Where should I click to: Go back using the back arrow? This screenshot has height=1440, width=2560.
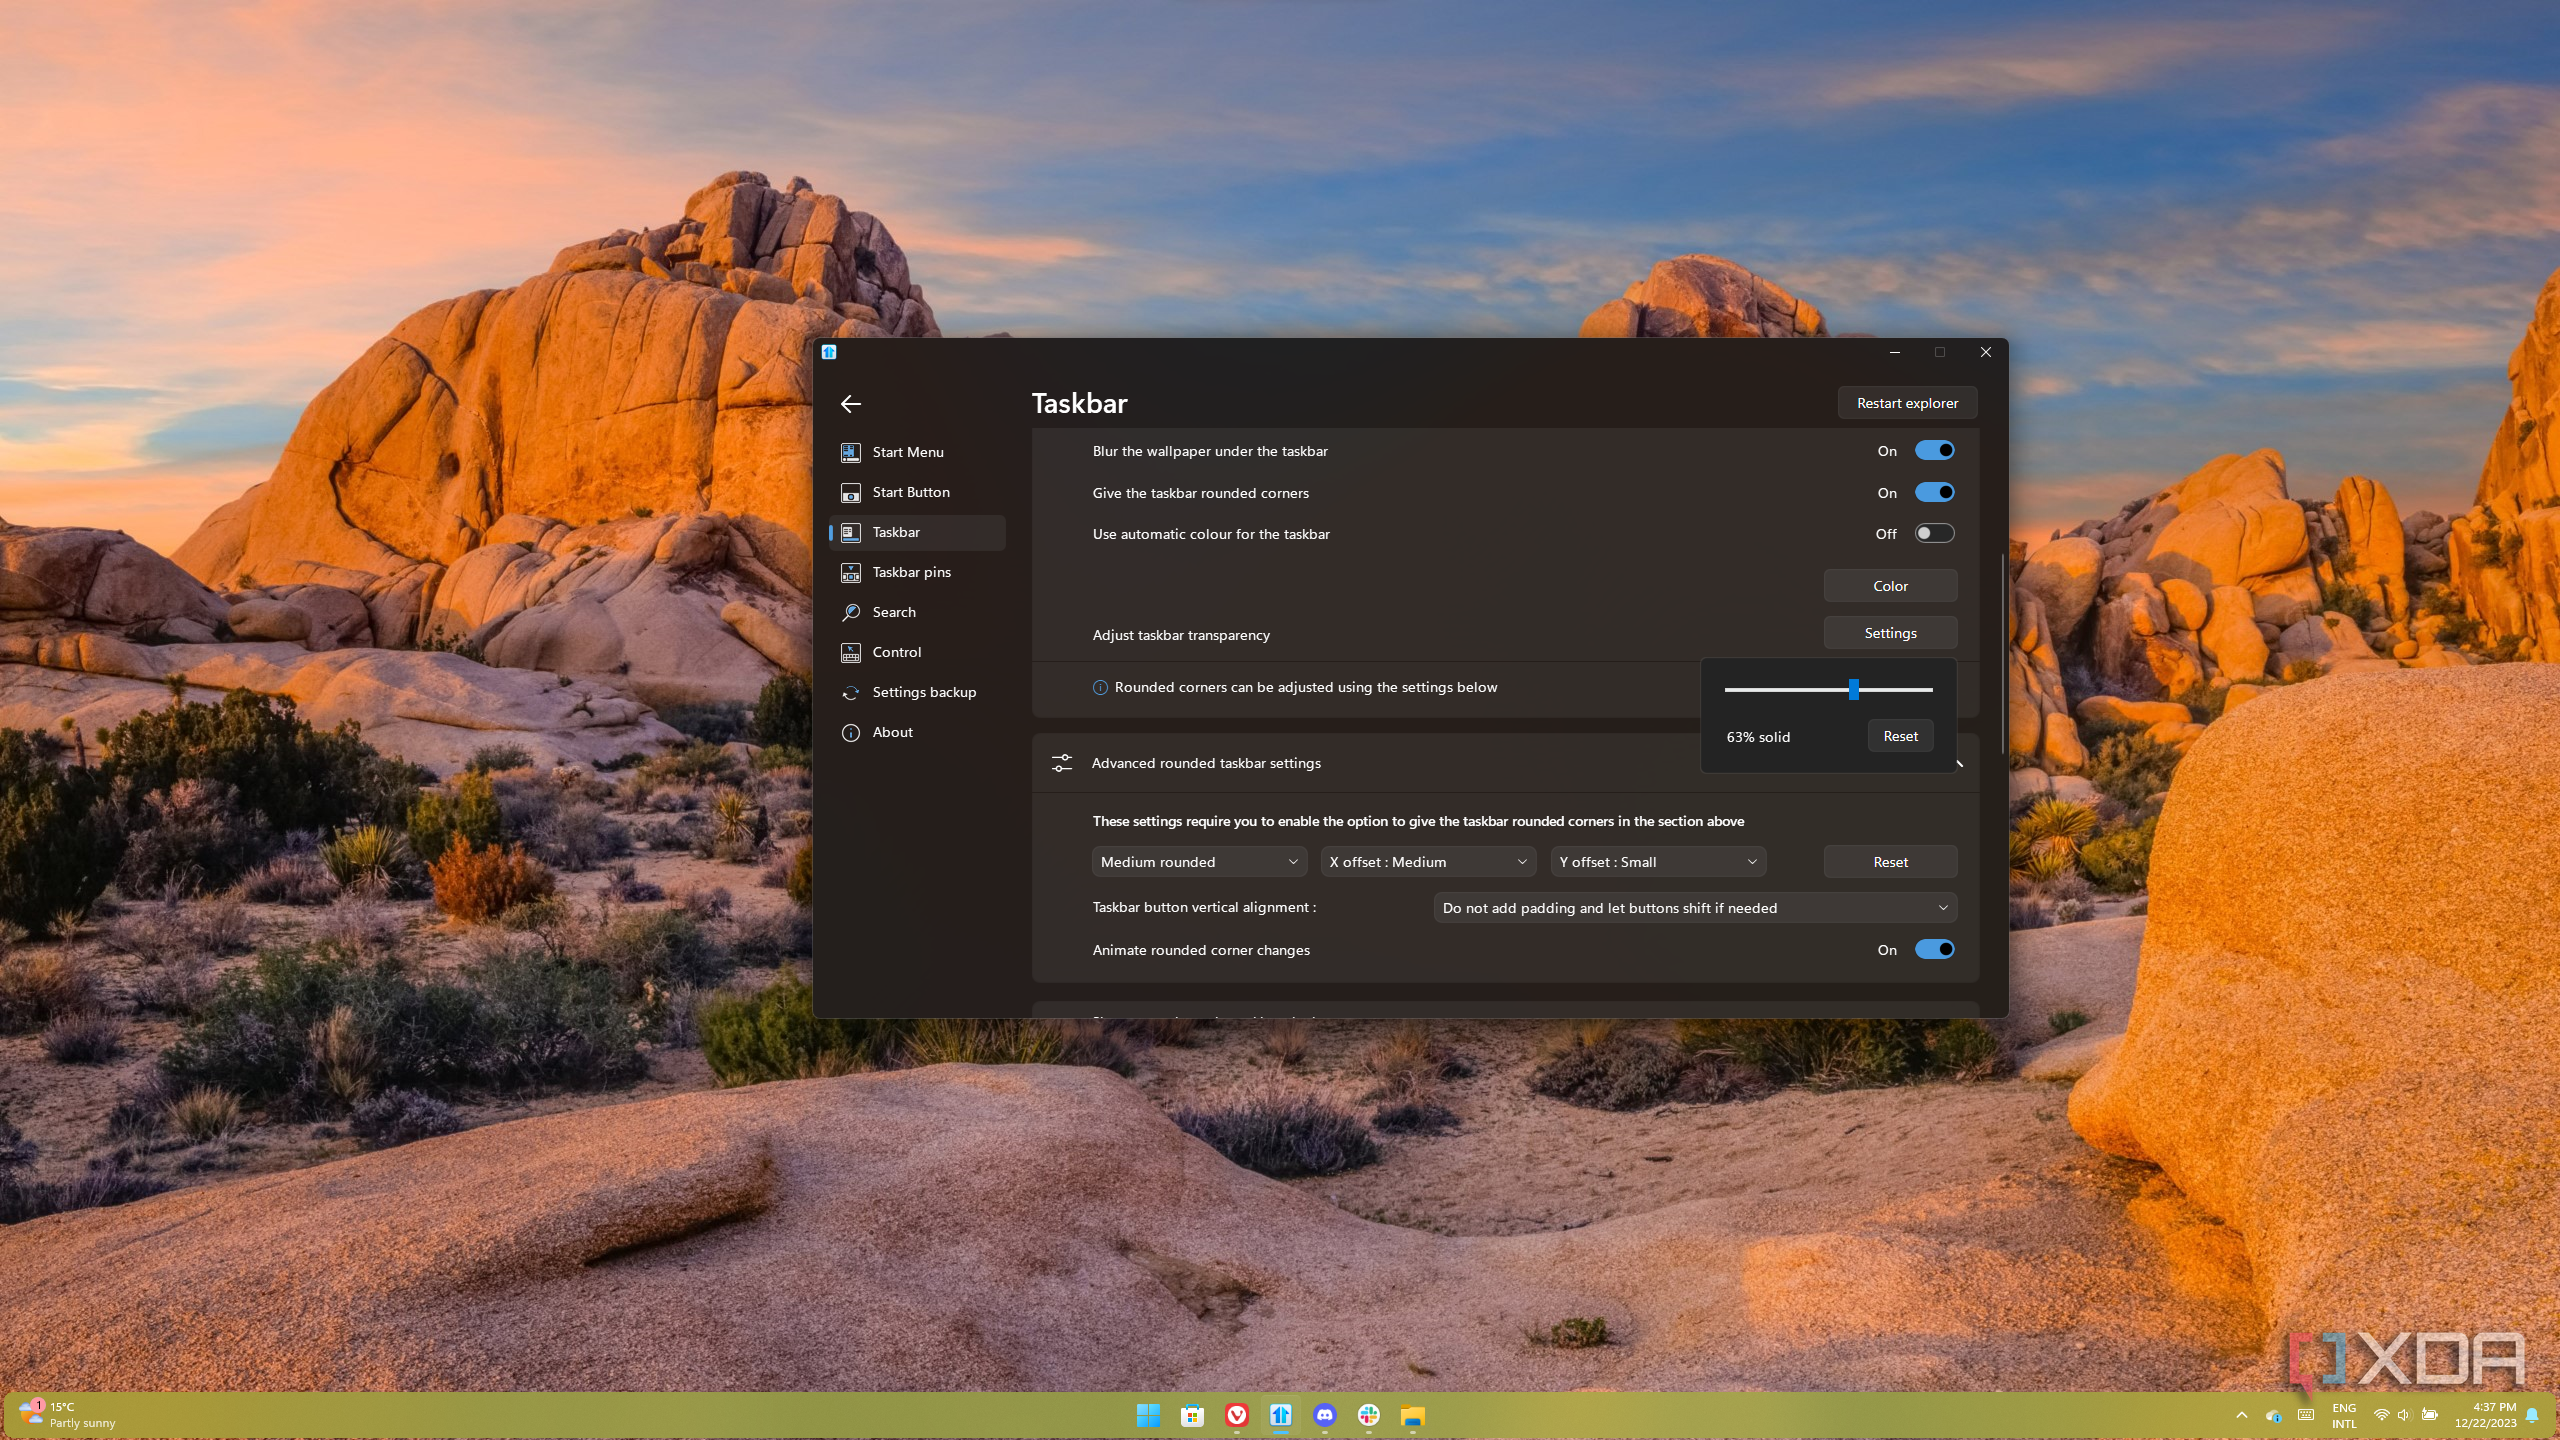point(850,404)
